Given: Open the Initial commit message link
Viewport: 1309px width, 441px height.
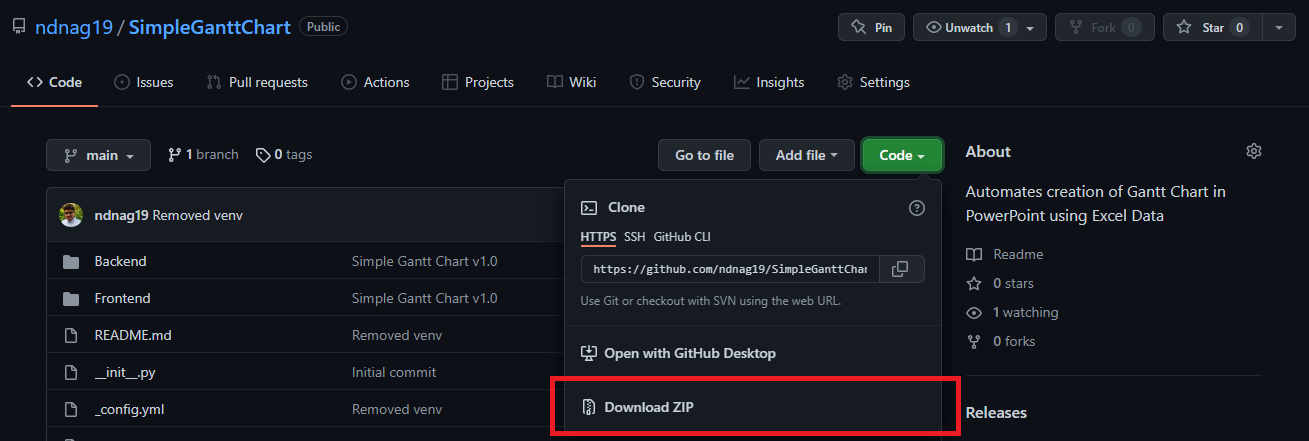Looking at the screenshot, I should click(394, 372).
